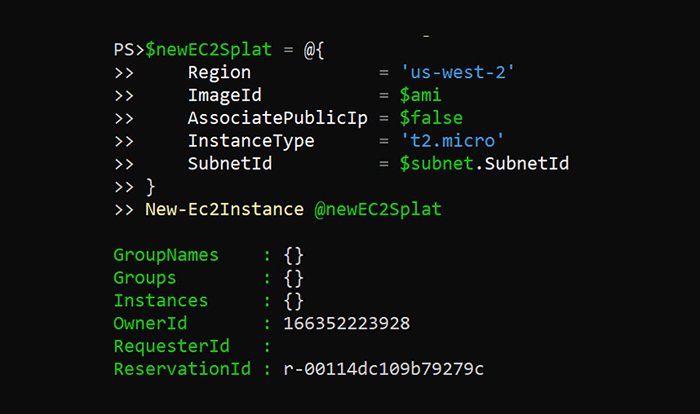Click the OwnerId value 166352223928
Image resolution: width=700 pixels, height=414 pixels.
point(347,324)
